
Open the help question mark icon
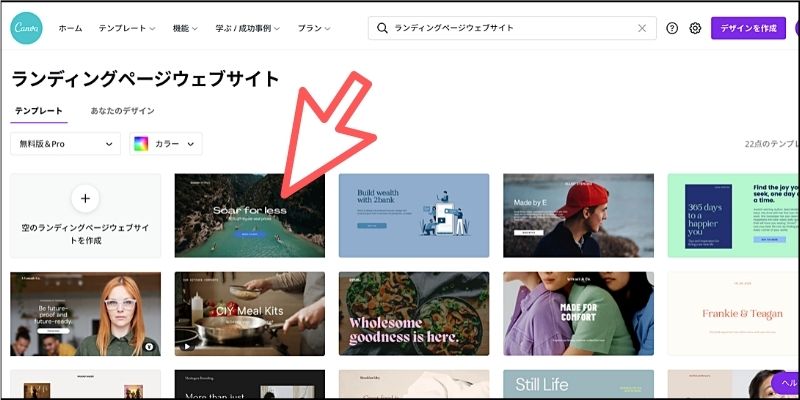click(672, 28)
